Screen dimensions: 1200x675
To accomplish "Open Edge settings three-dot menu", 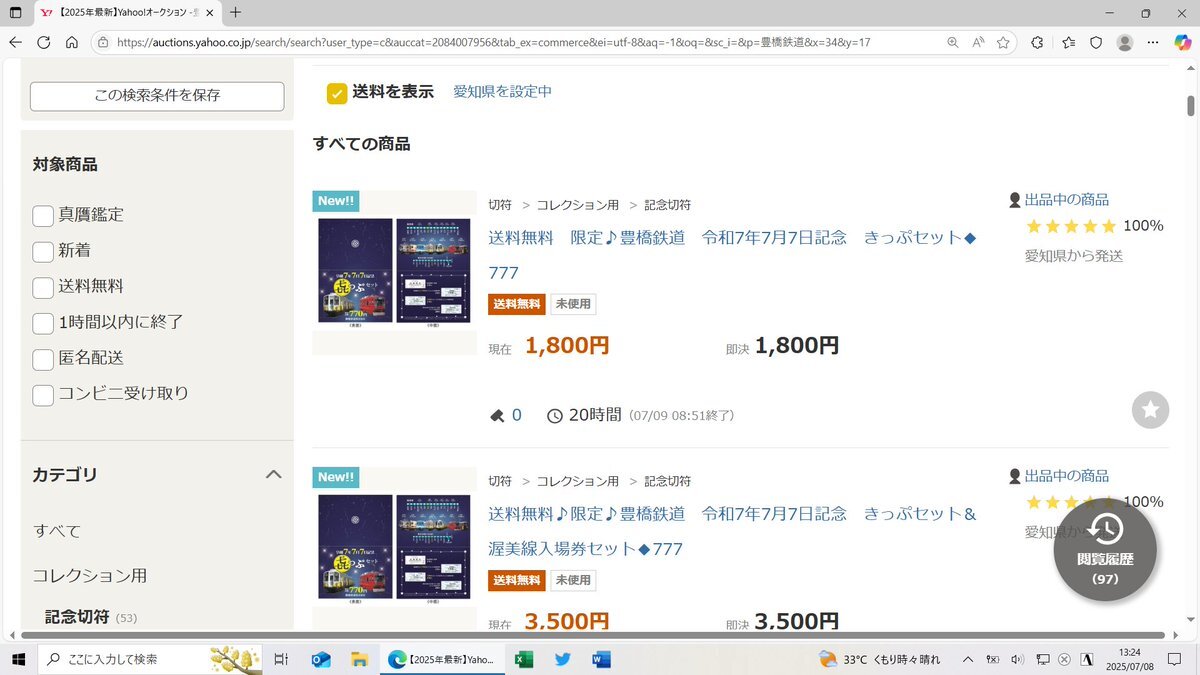I will coord(1153,42).
